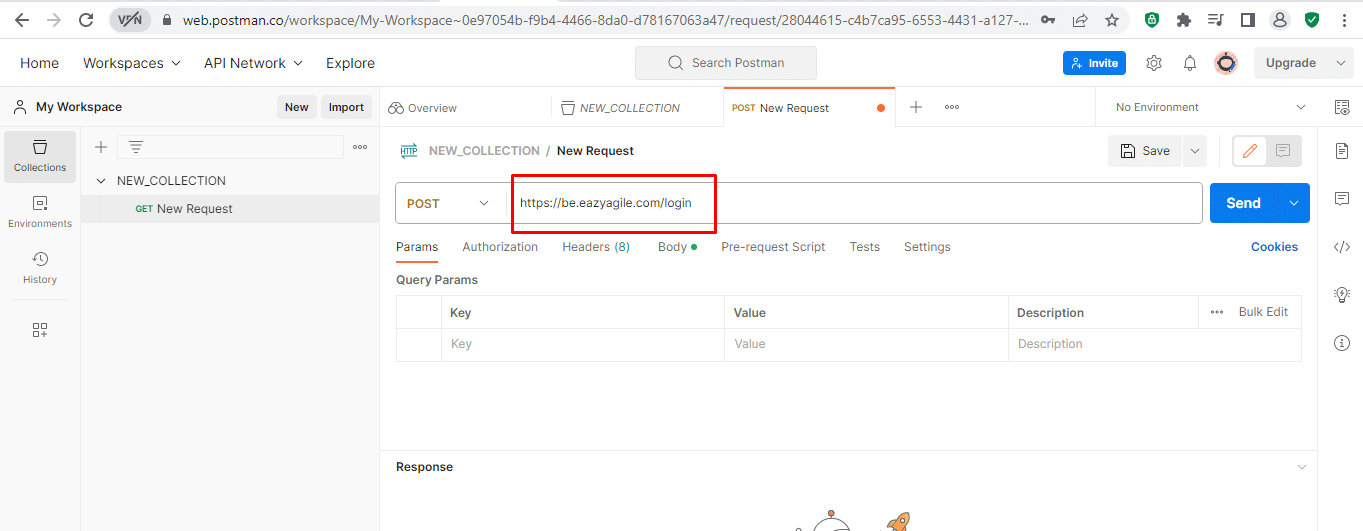The height and width of the screenshot is (531, 1363).
Task: Open the POST method dropdown
Action: [448, 203]
